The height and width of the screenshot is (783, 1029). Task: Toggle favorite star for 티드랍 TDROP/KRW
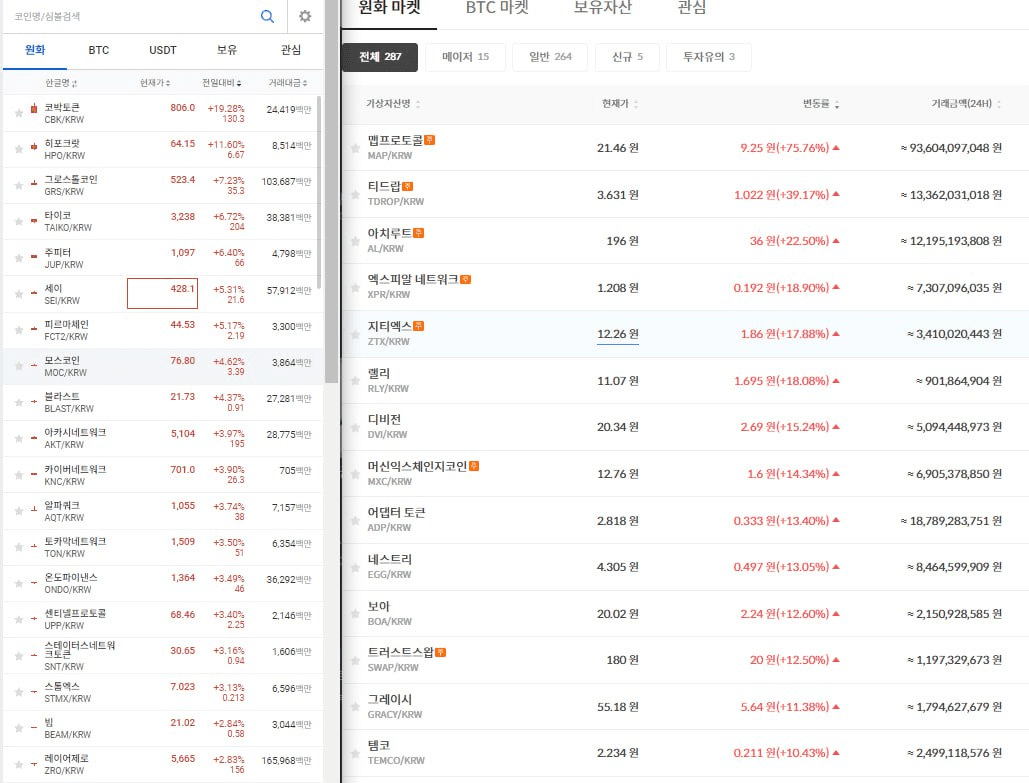354,195
